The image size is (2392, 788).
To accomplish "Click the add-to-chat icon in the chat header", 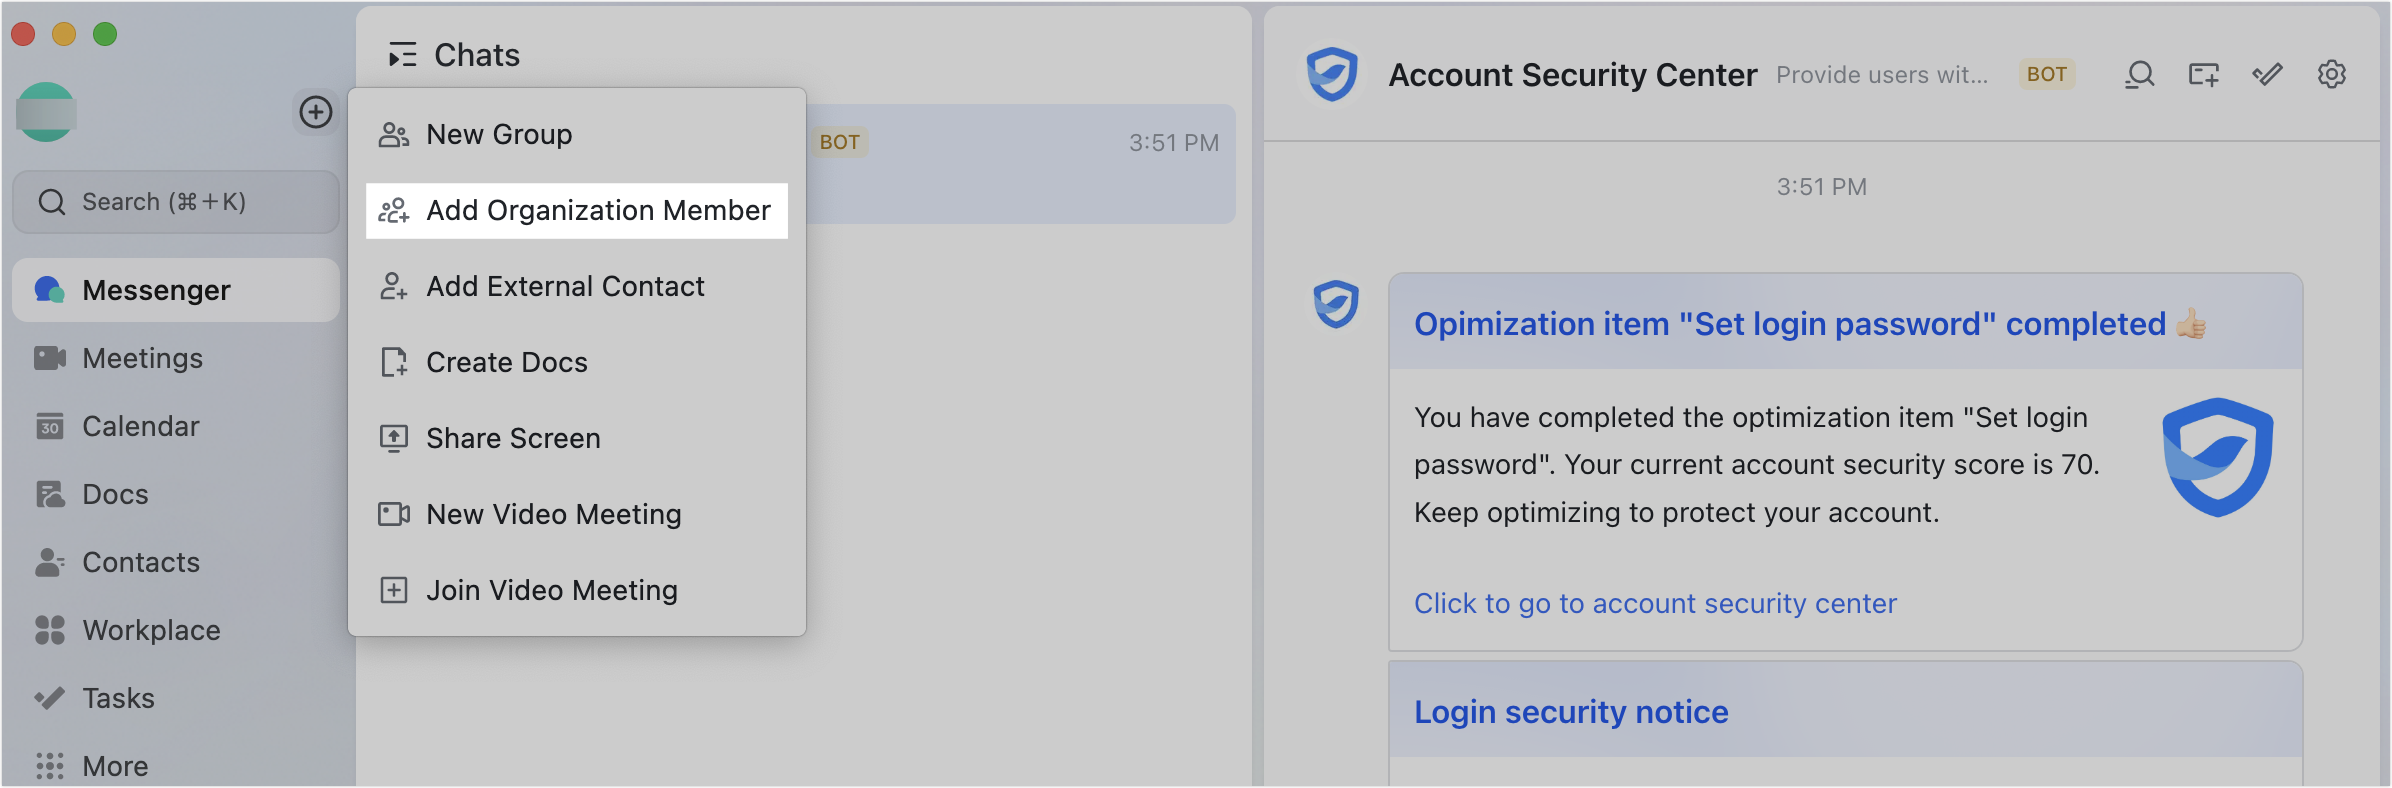I will click(x=2203, y=74).
